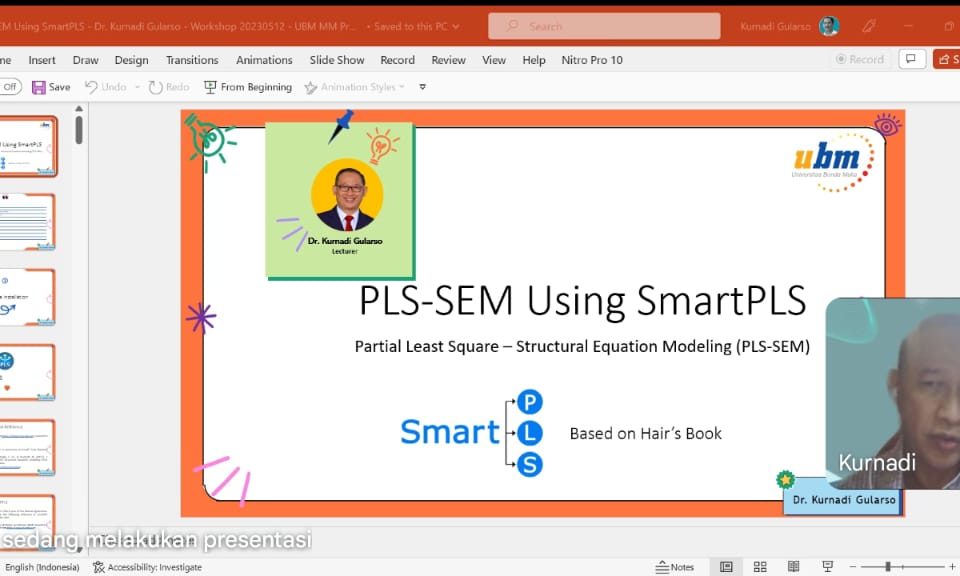
Task: Click the Share button
Action: pyautogui.click(x=947, y=59)
